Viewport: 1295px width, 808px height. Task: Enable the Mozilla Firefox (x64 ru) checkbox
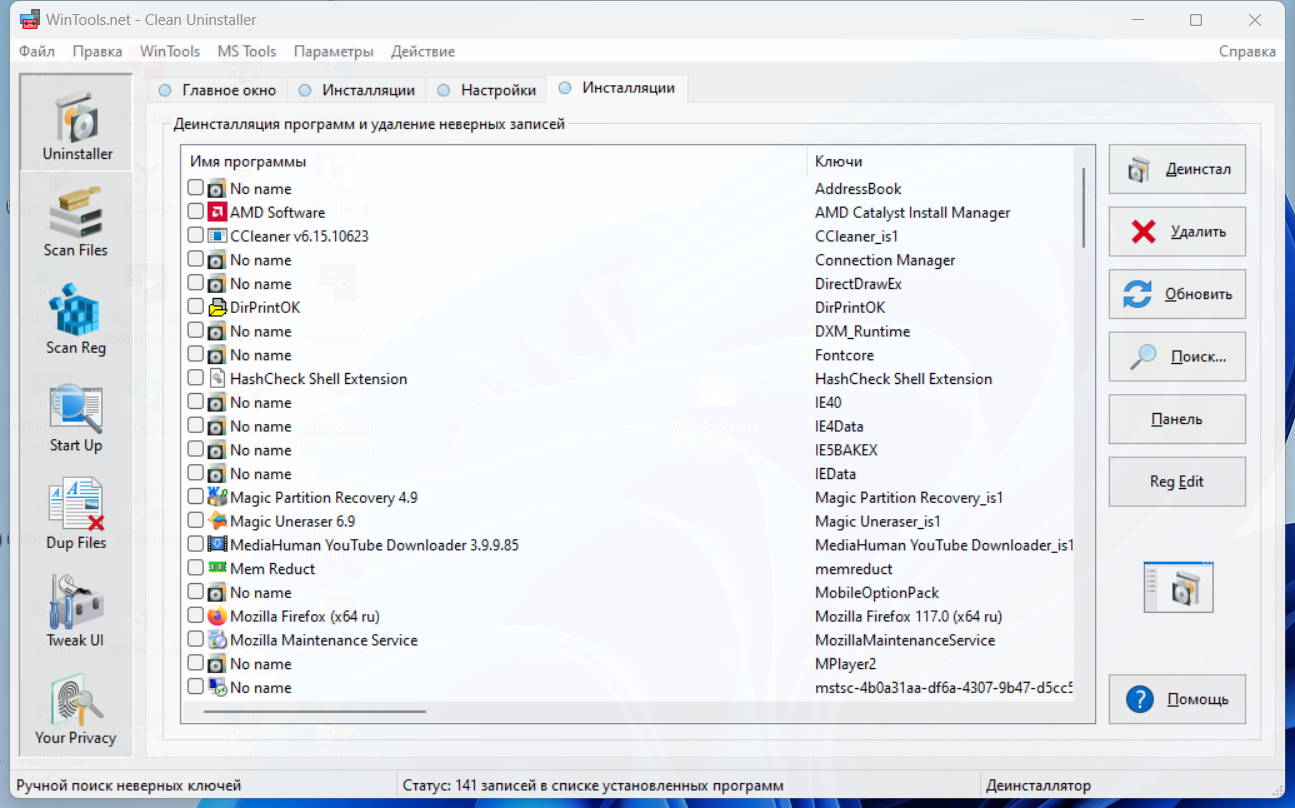point(195,616)
